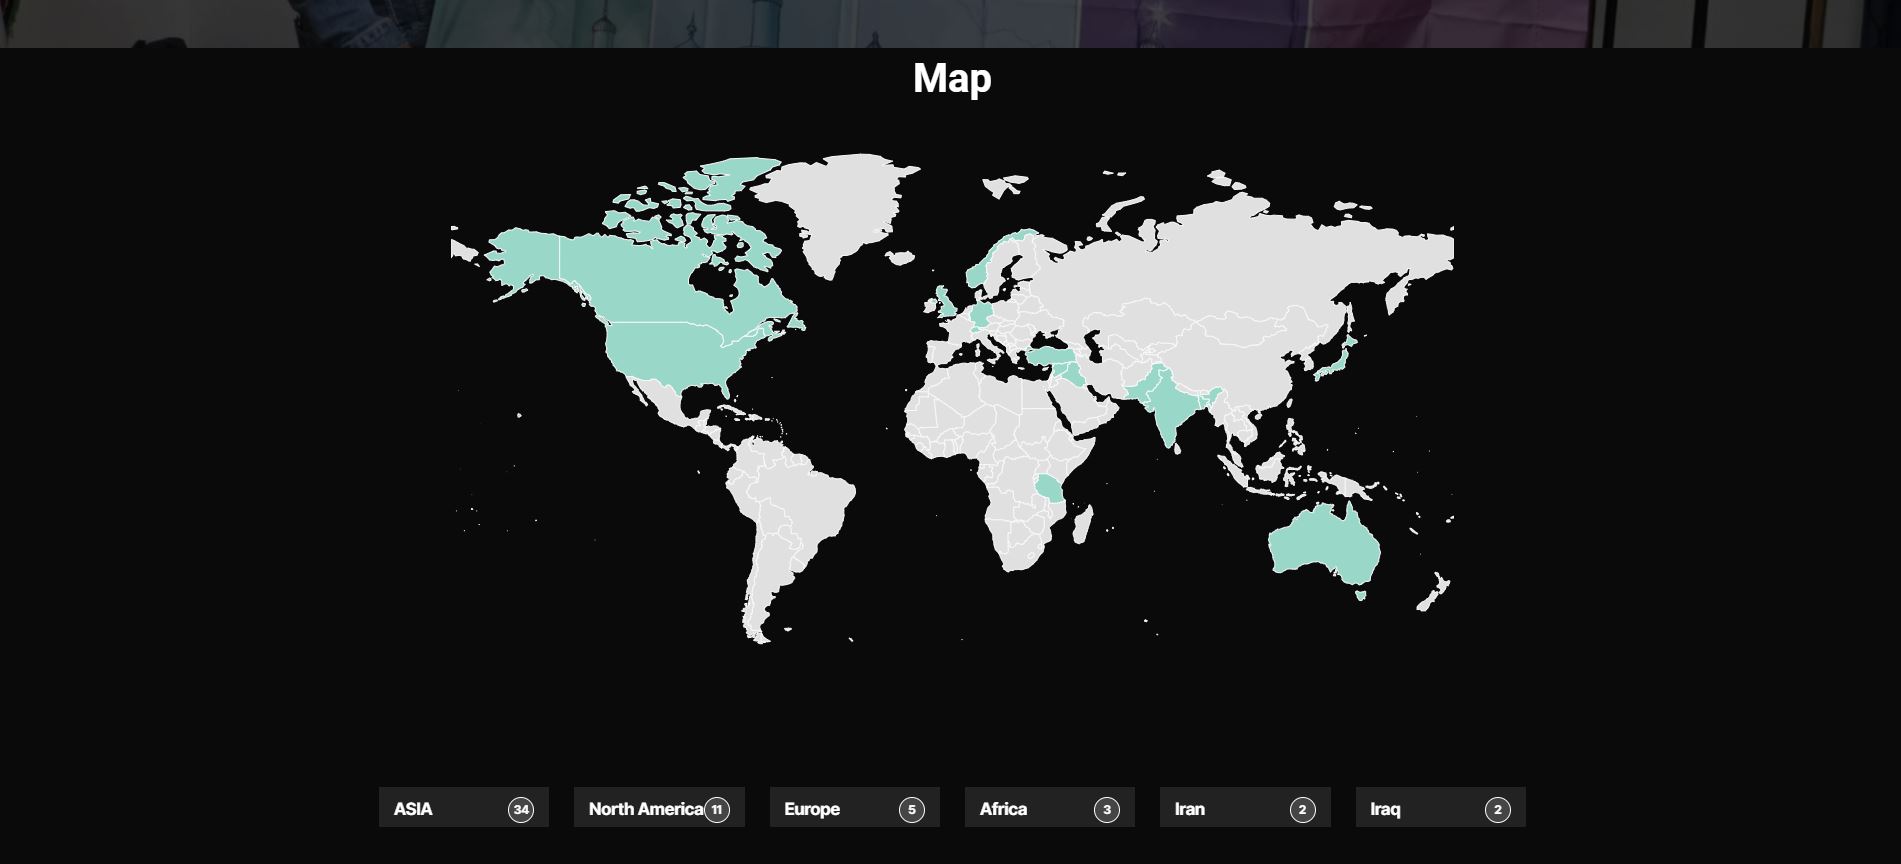Click the 11 count badge on North America
The height and width of the screenshot is (864, 1901).
point(717,810)
